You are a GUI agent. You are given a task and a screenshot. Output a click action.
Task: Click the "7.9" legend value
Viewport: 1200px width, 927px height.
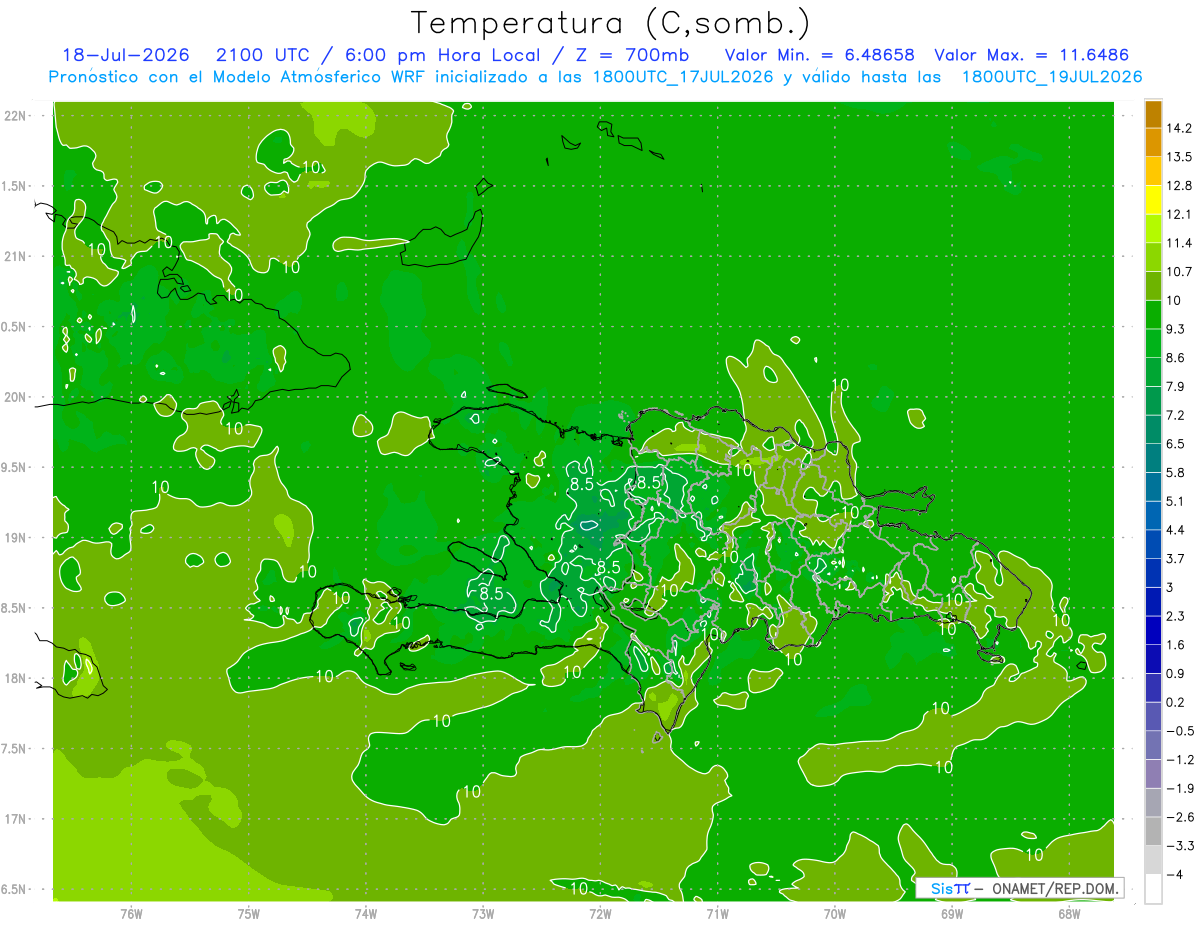click(1176, 386)
